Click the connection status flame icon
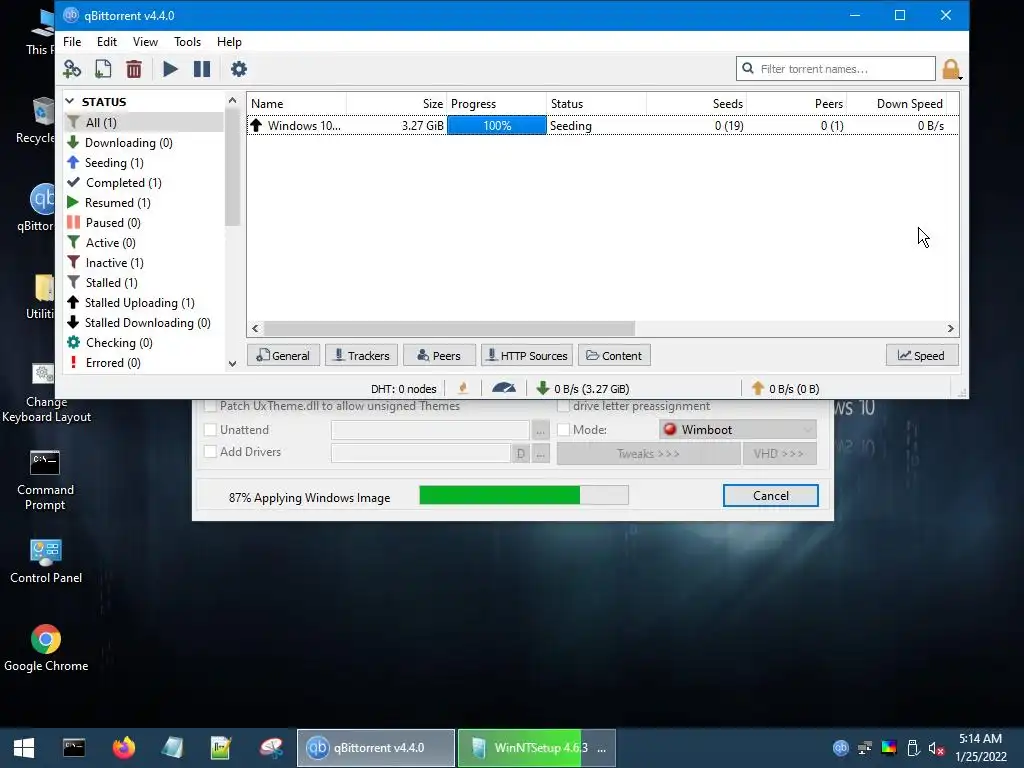 [463, 389]
